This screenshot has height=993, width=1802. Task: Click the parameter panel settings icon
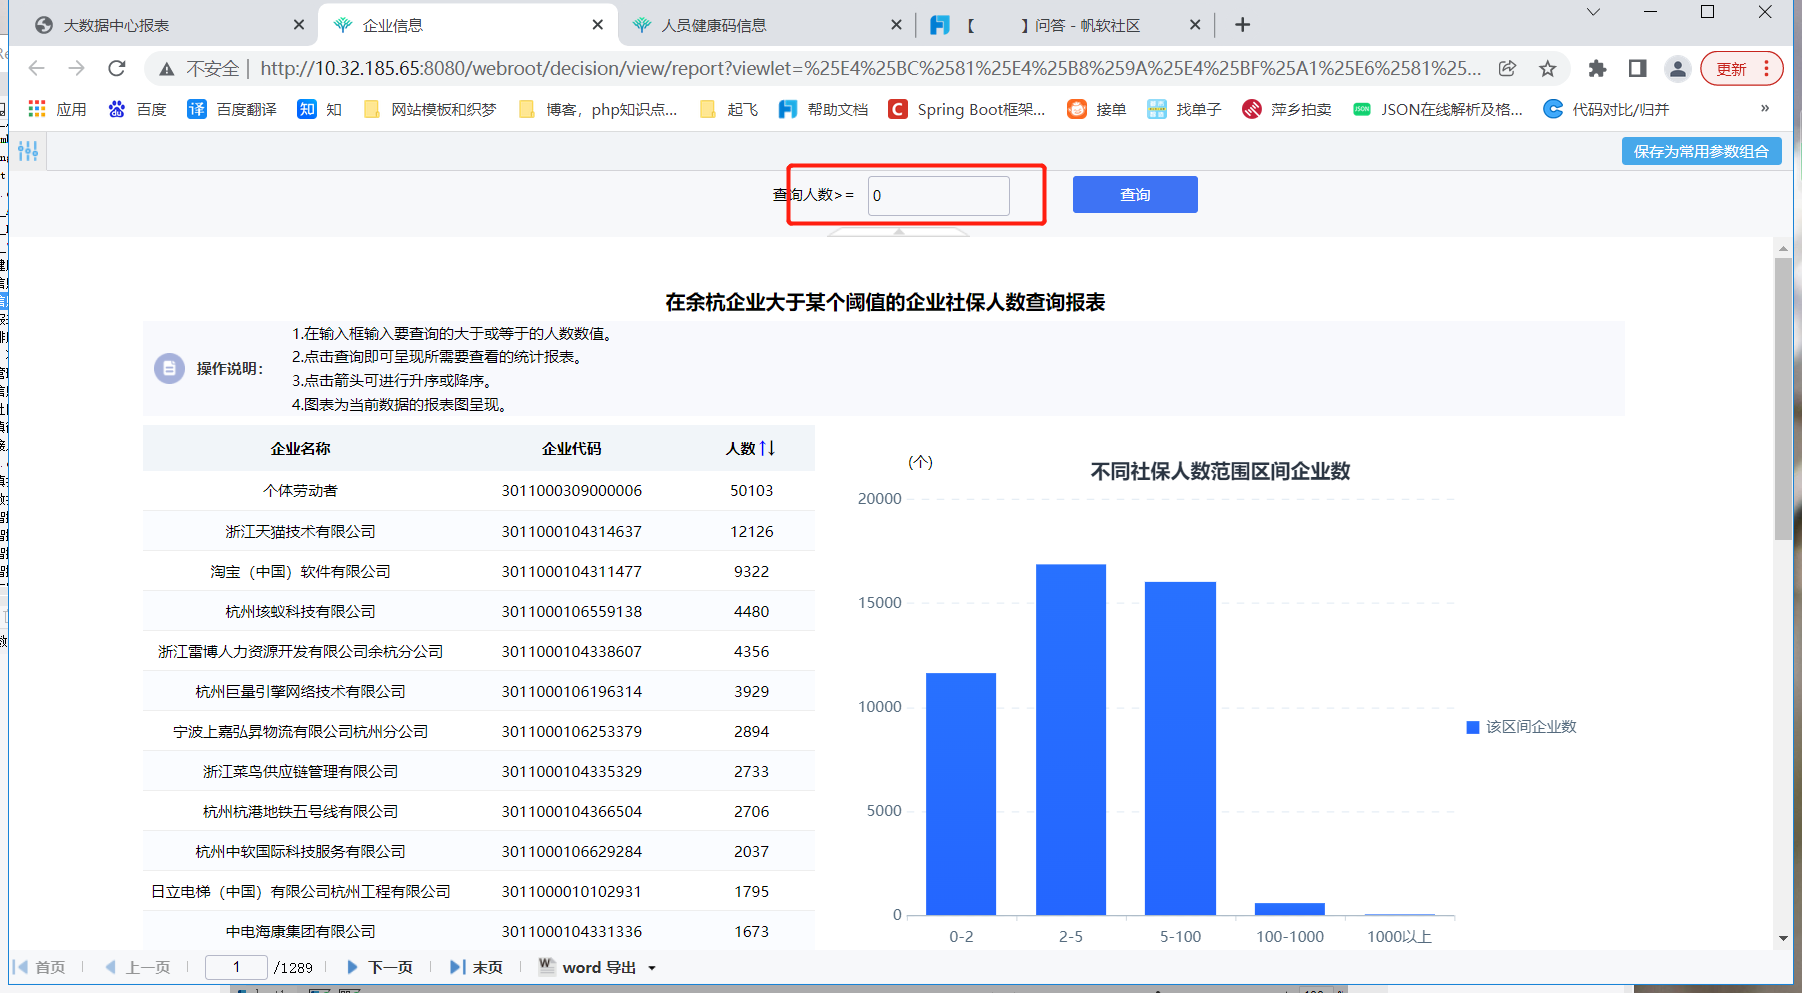click(28, 151)
